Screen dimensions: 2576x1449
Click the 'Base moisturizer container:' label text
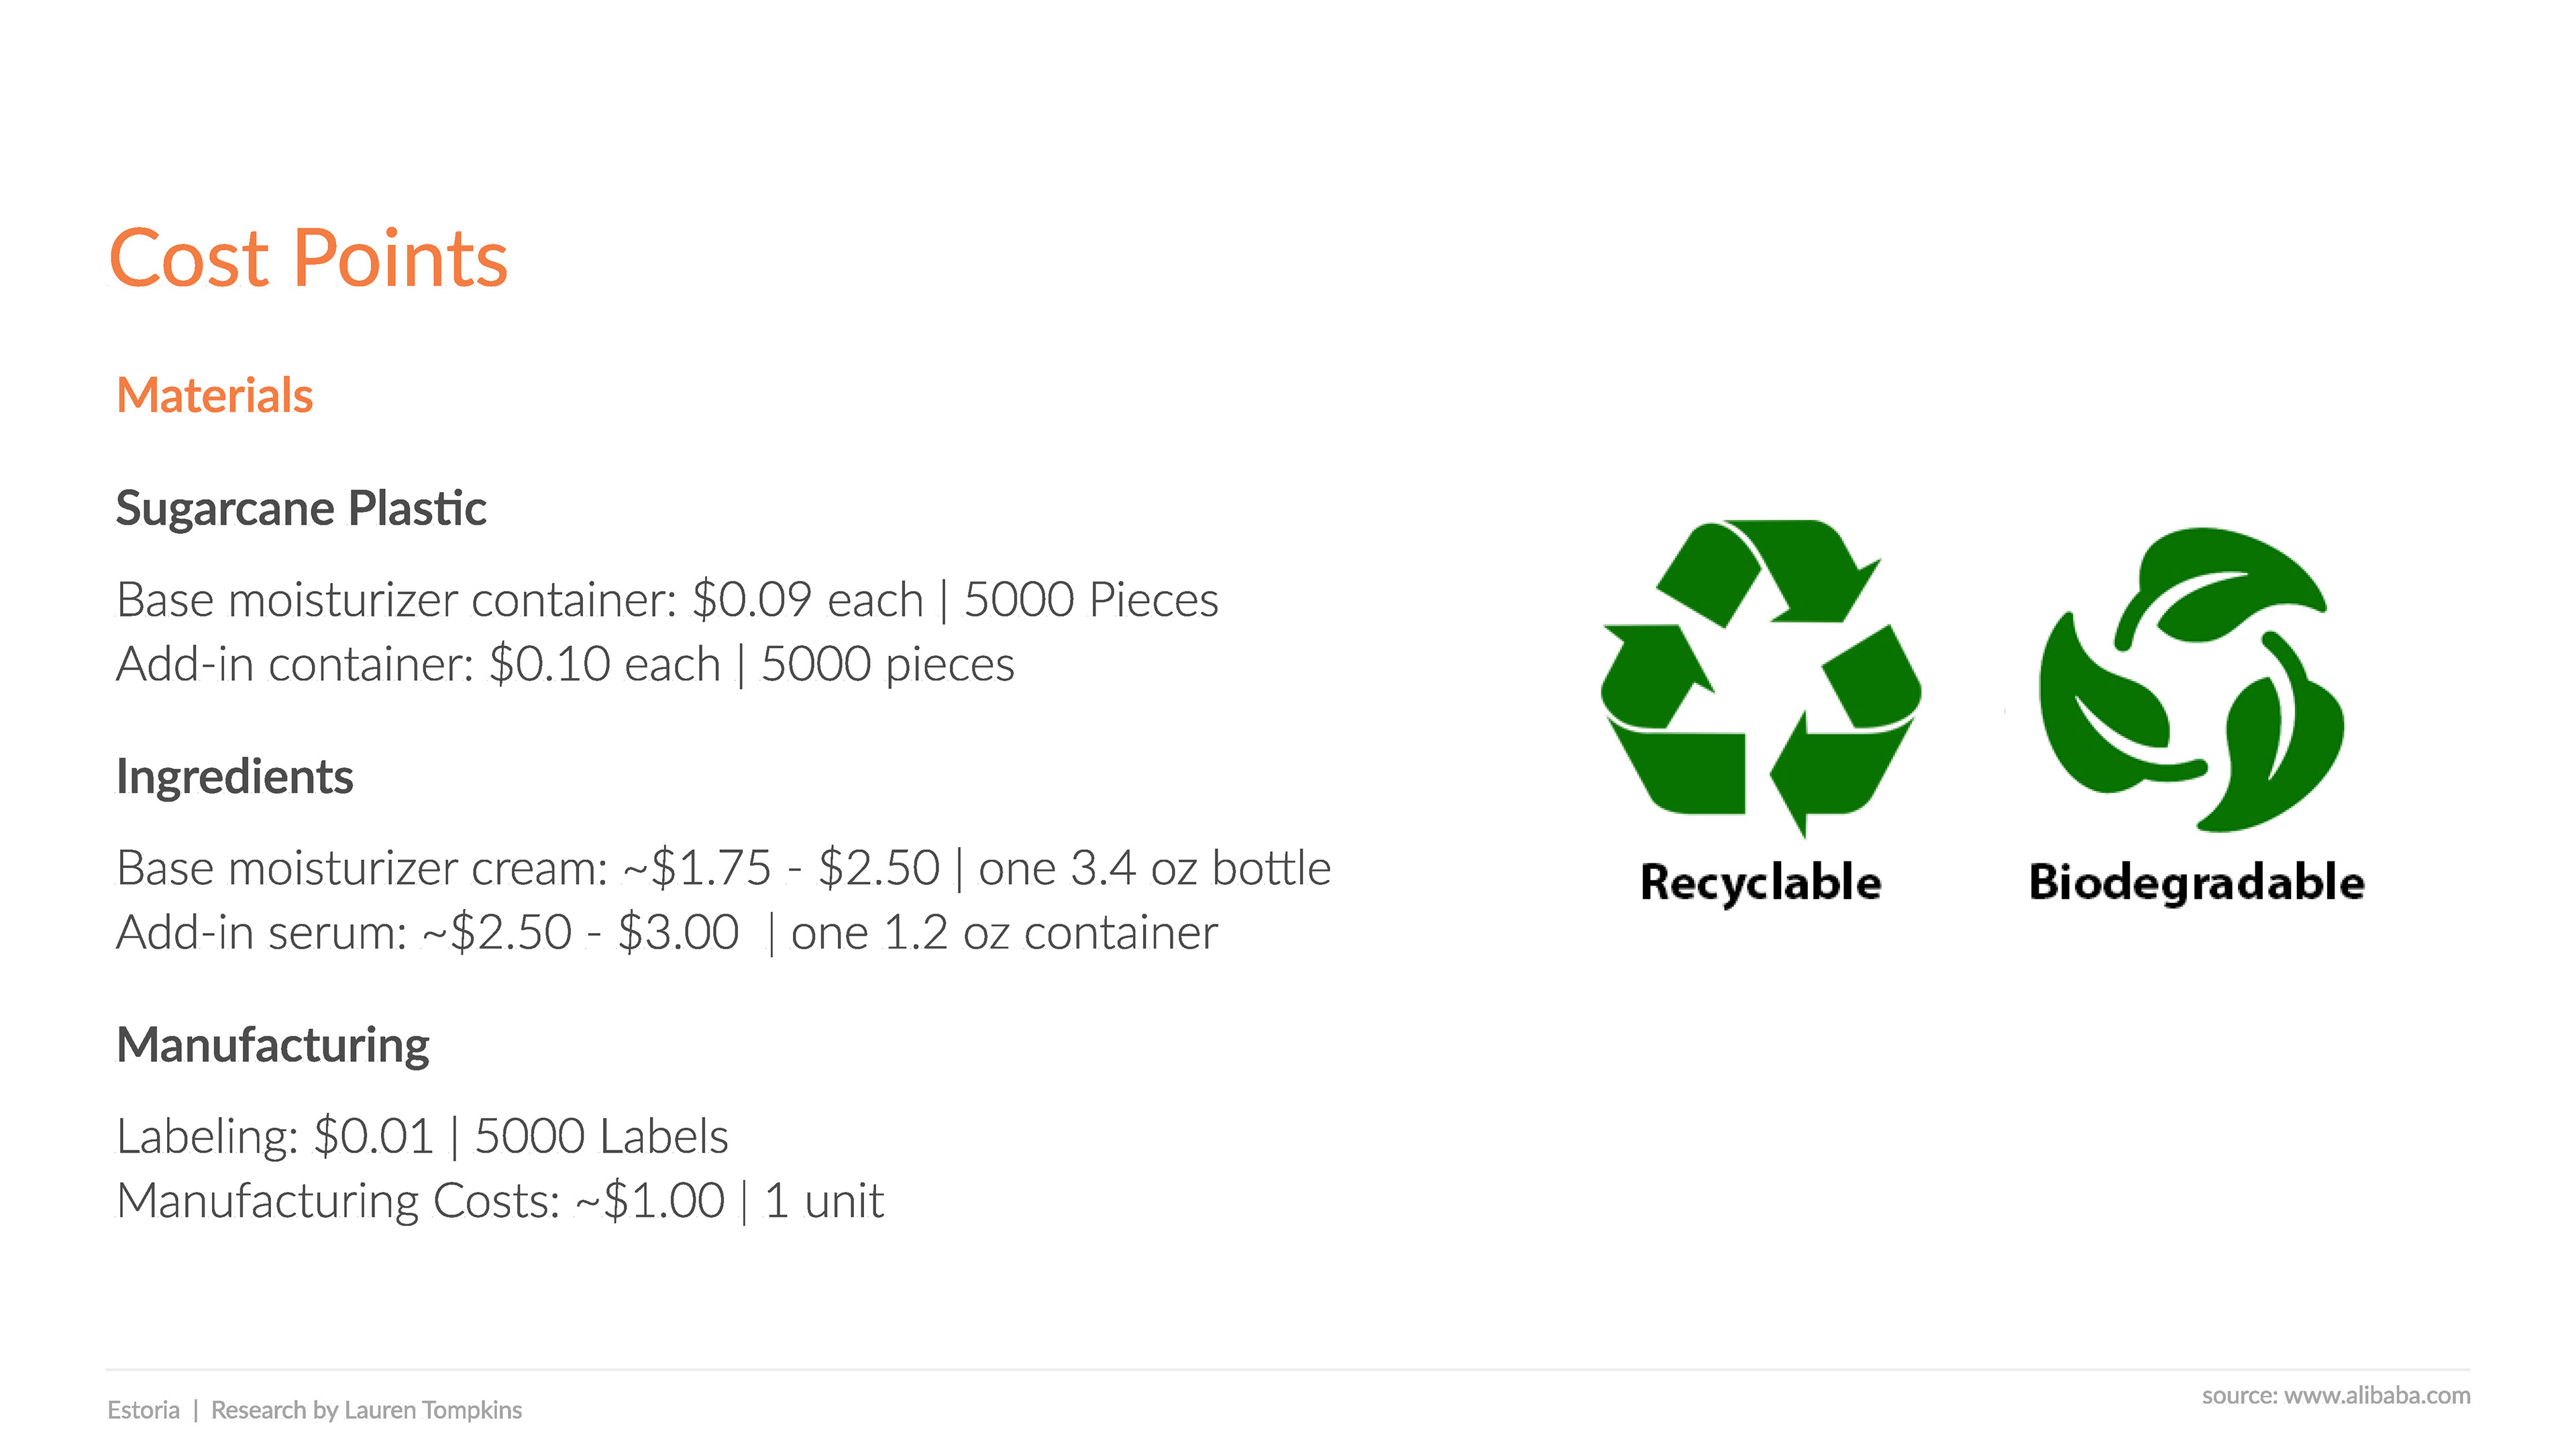[396, 600]
